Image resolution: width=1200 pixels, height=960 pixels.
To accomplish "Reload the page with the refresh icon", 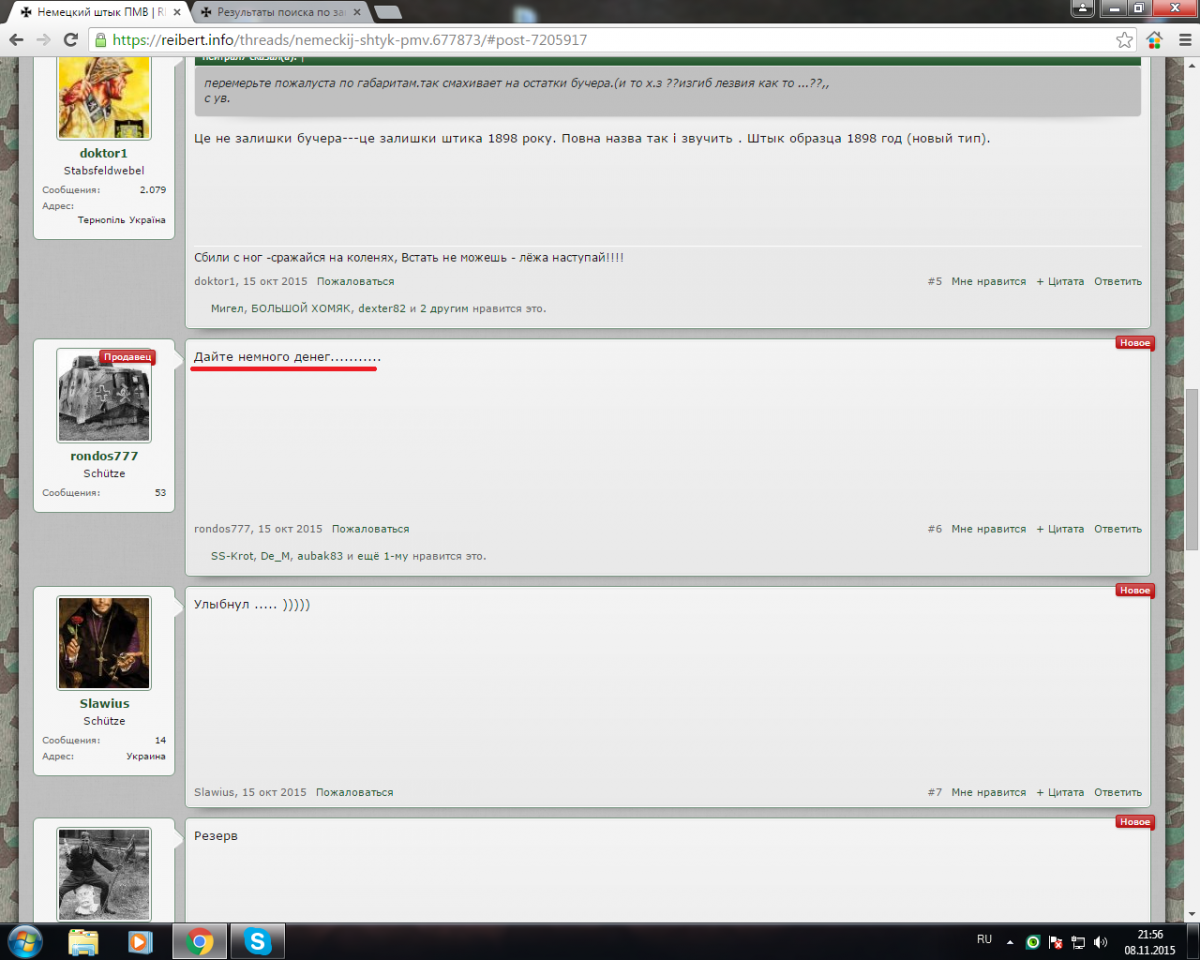I will click(x=70, y=40).
